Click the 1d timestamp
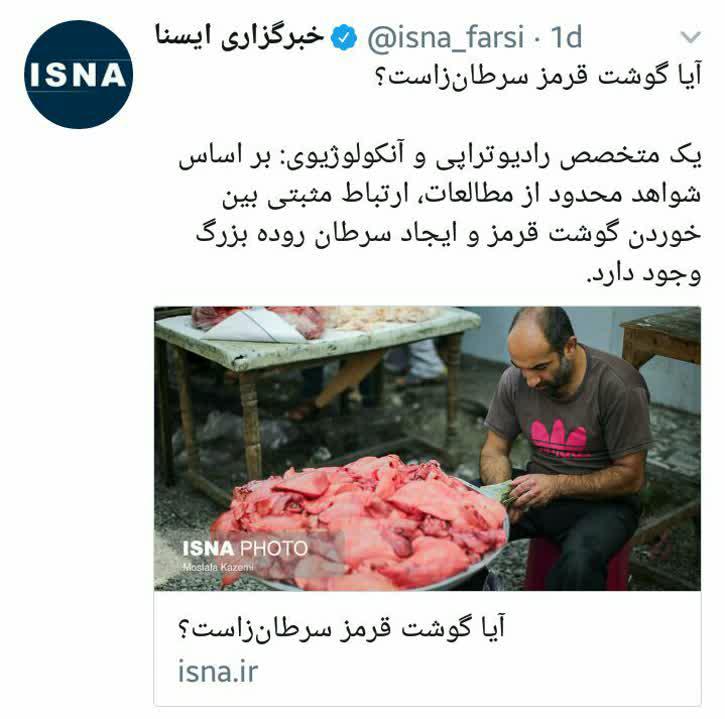 [x=566, y=37]
